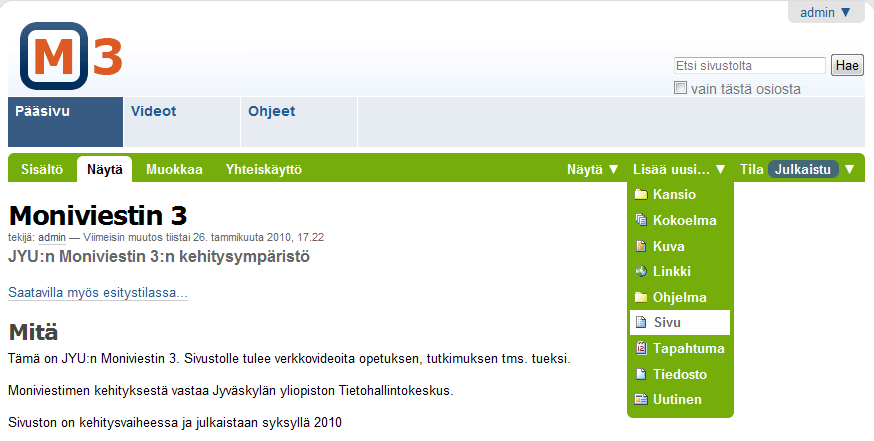Enable 'vain tästä osiosta' checkbox

tap(680, 88)
